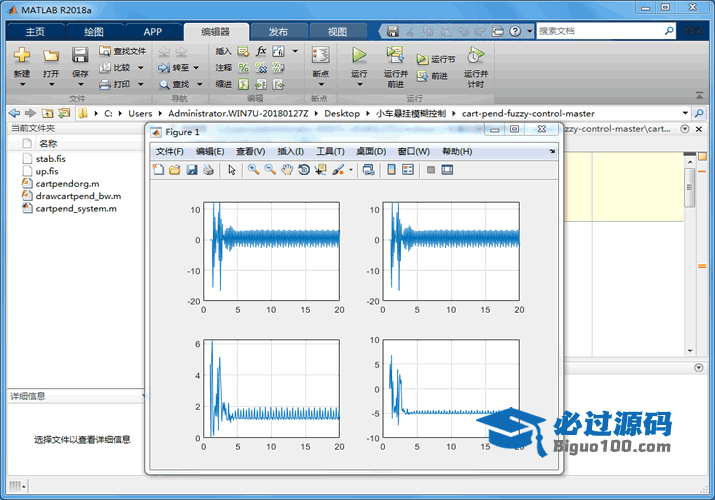Viewport: 715px width, 500px height.
Task: Click the 运行节 button
Action: coord(436,59)
